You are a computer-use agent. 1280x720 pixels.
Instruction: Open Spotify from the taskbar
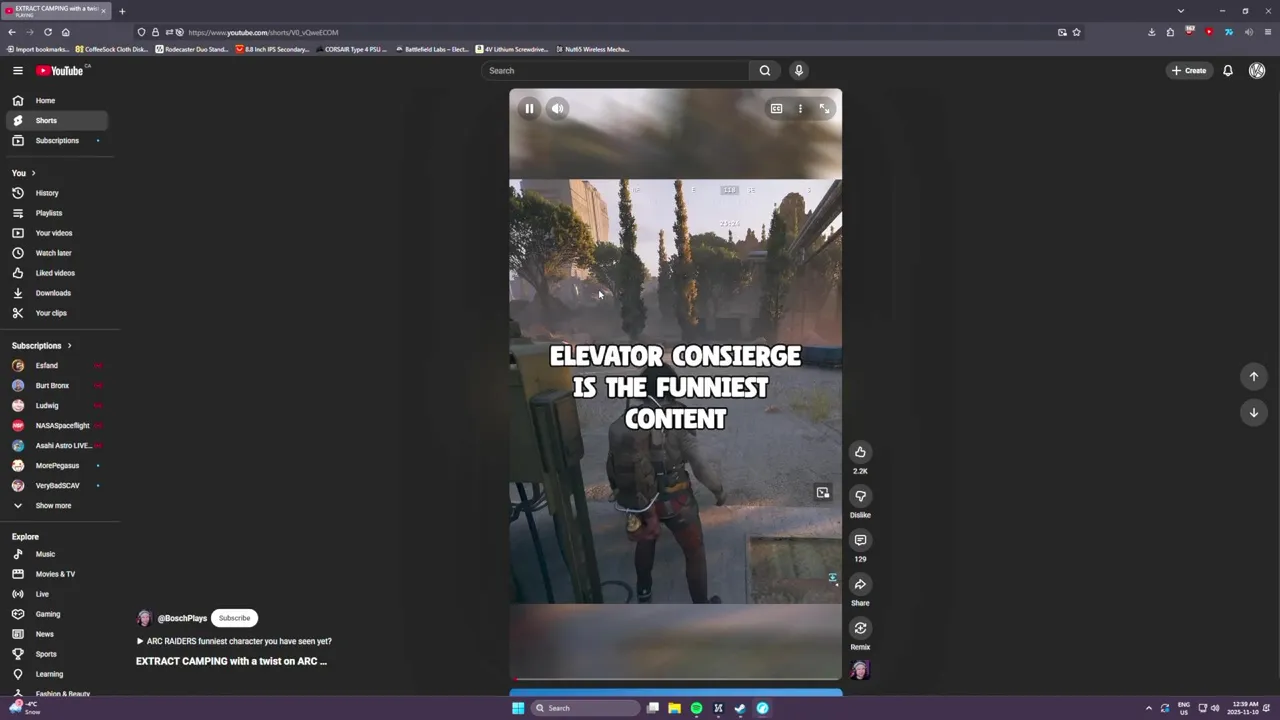(696, 708)
